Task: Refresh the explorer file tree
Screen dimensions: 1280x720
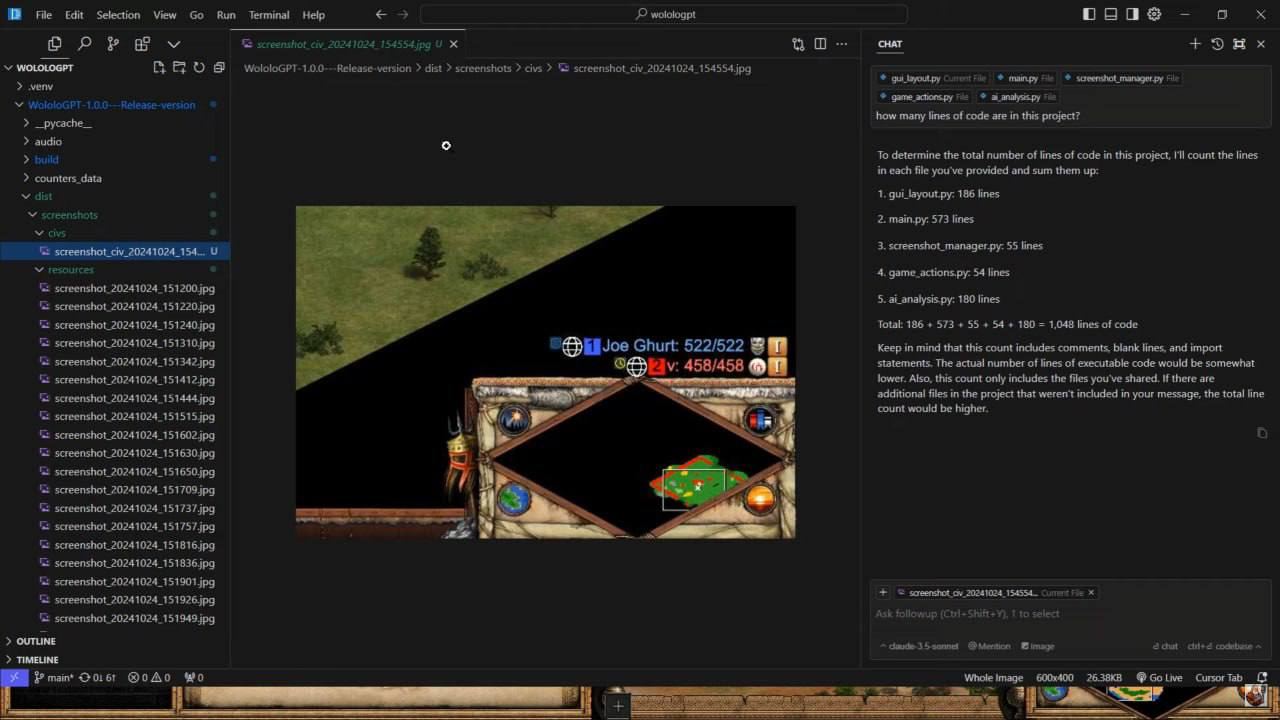Action: [x=199, y=67]
